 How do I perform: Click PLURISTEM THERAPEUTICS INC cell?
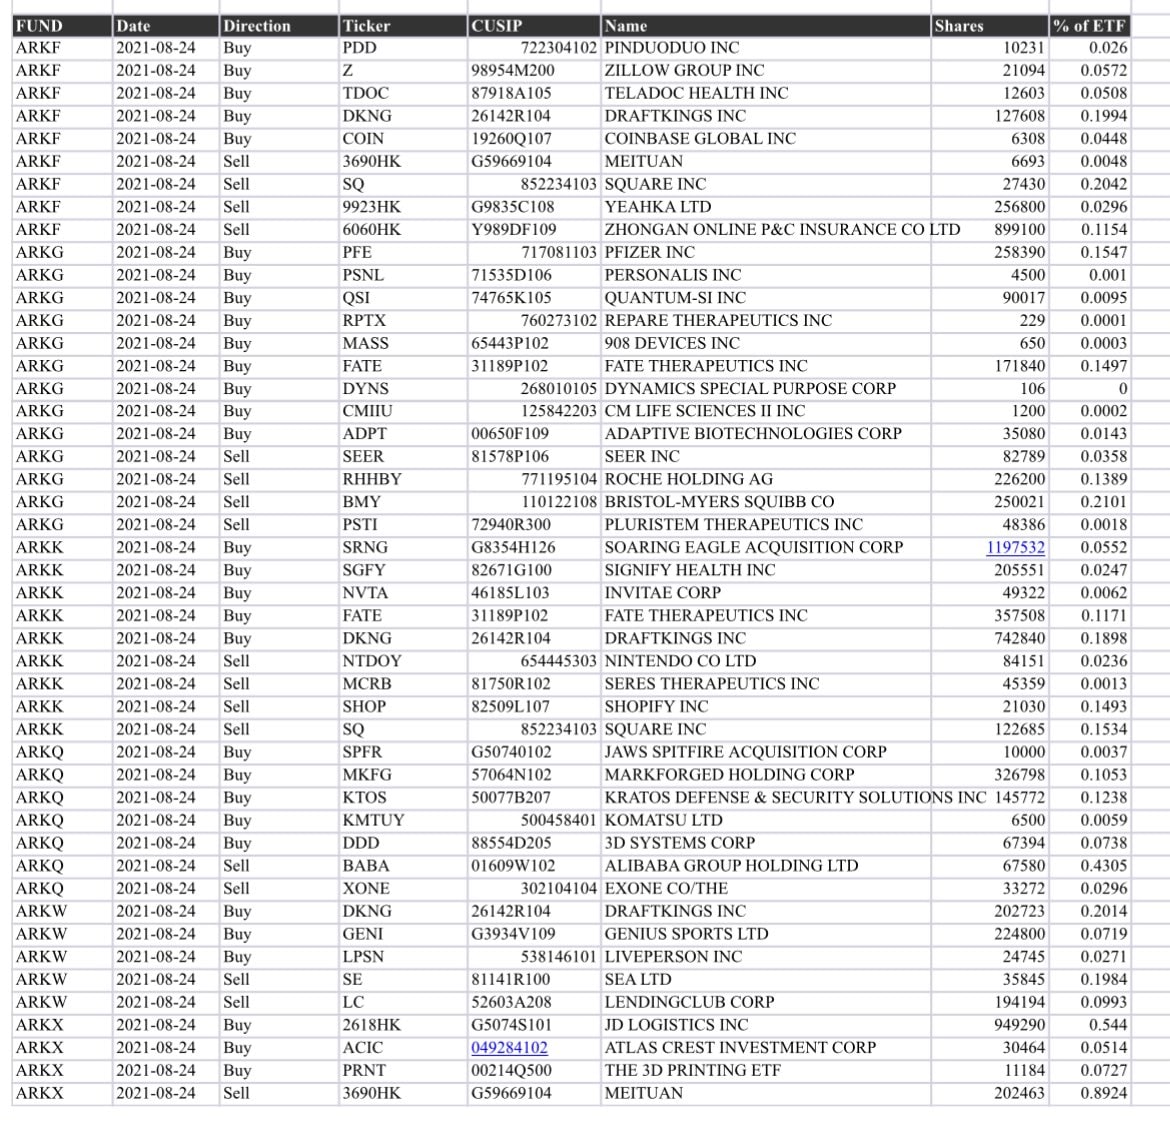(x=766, y=524)
